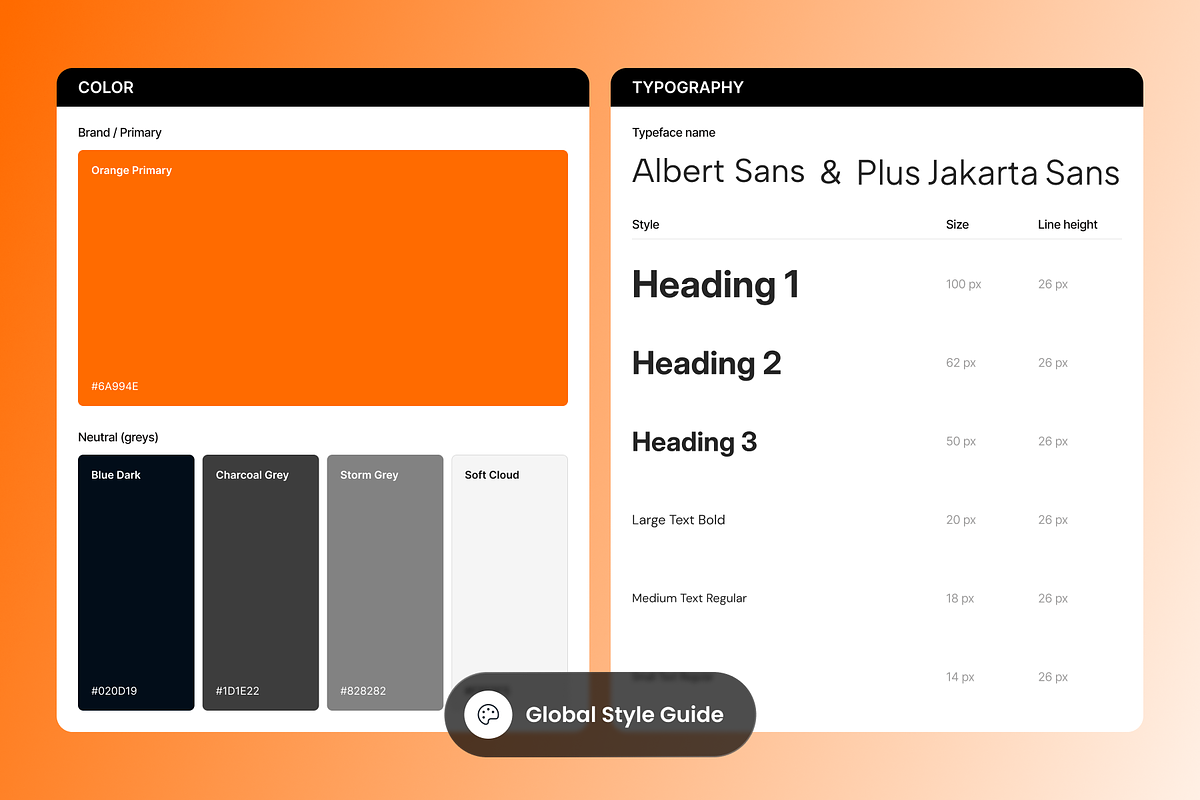Click the #1D1E22 hex code
Viewport: 1200px width, 800px height.
point(238,691)
